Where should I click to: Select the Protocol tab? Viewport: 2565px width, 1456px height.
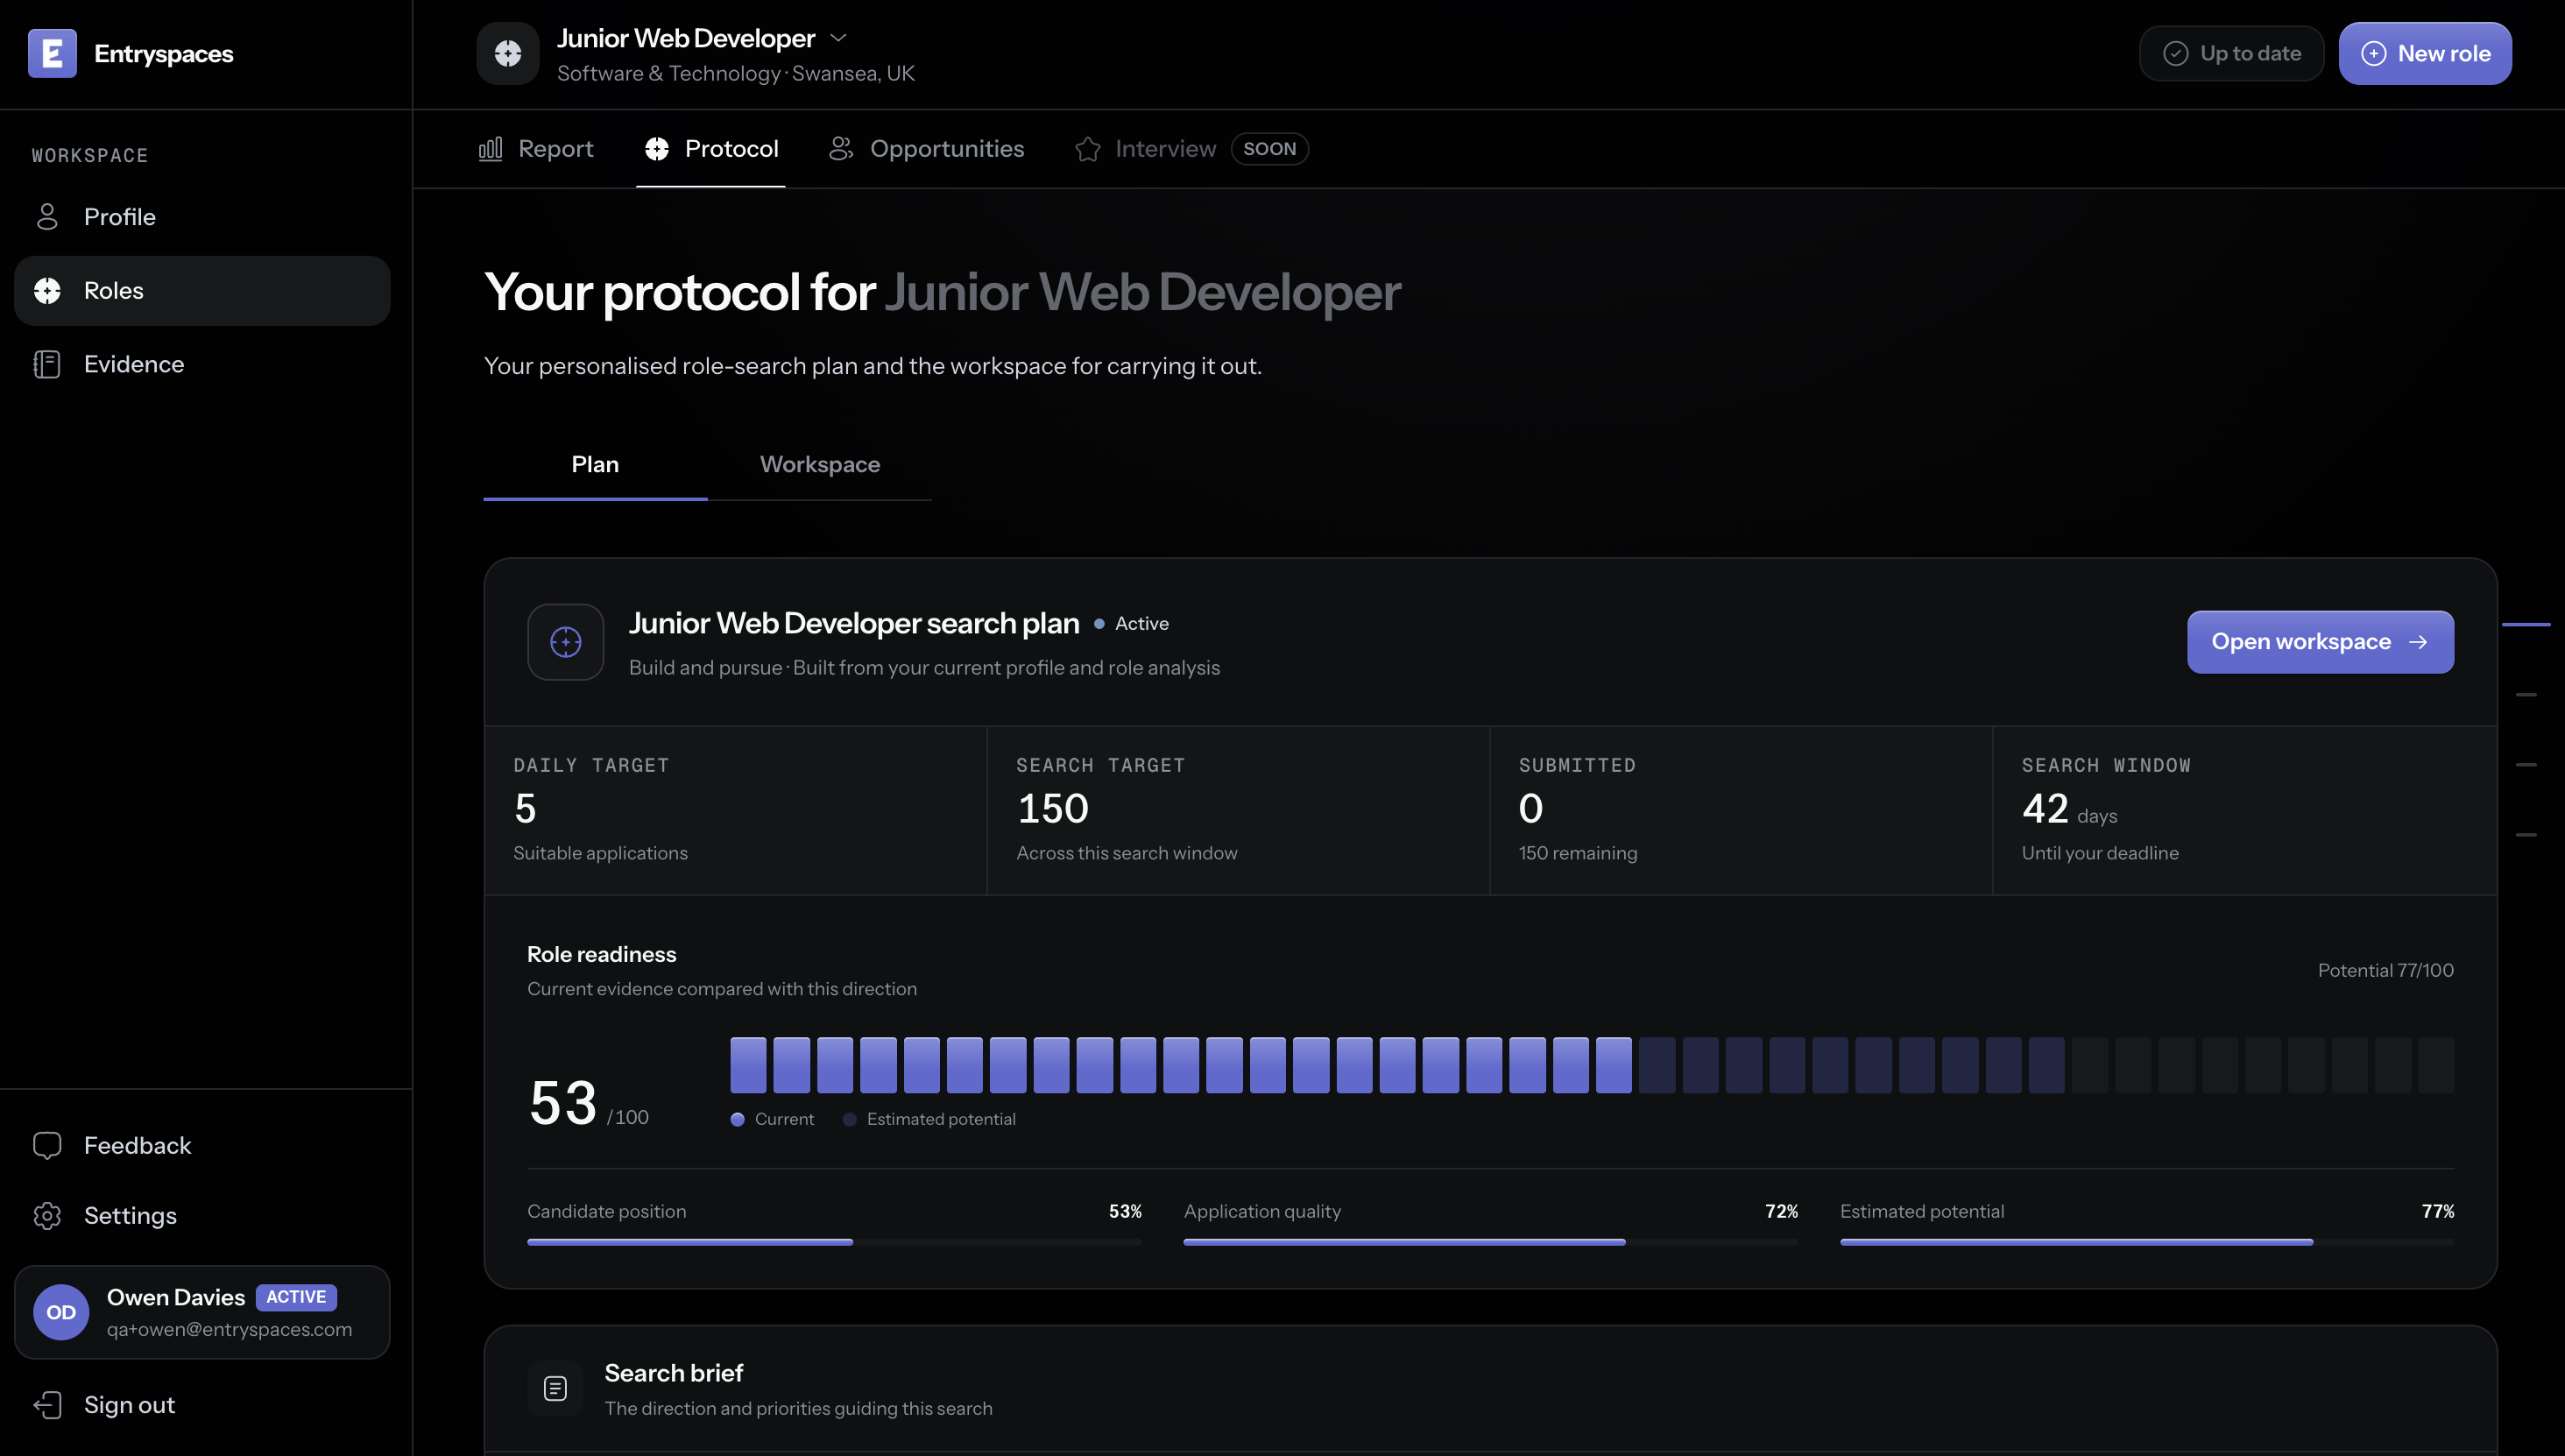coord(711,149)
